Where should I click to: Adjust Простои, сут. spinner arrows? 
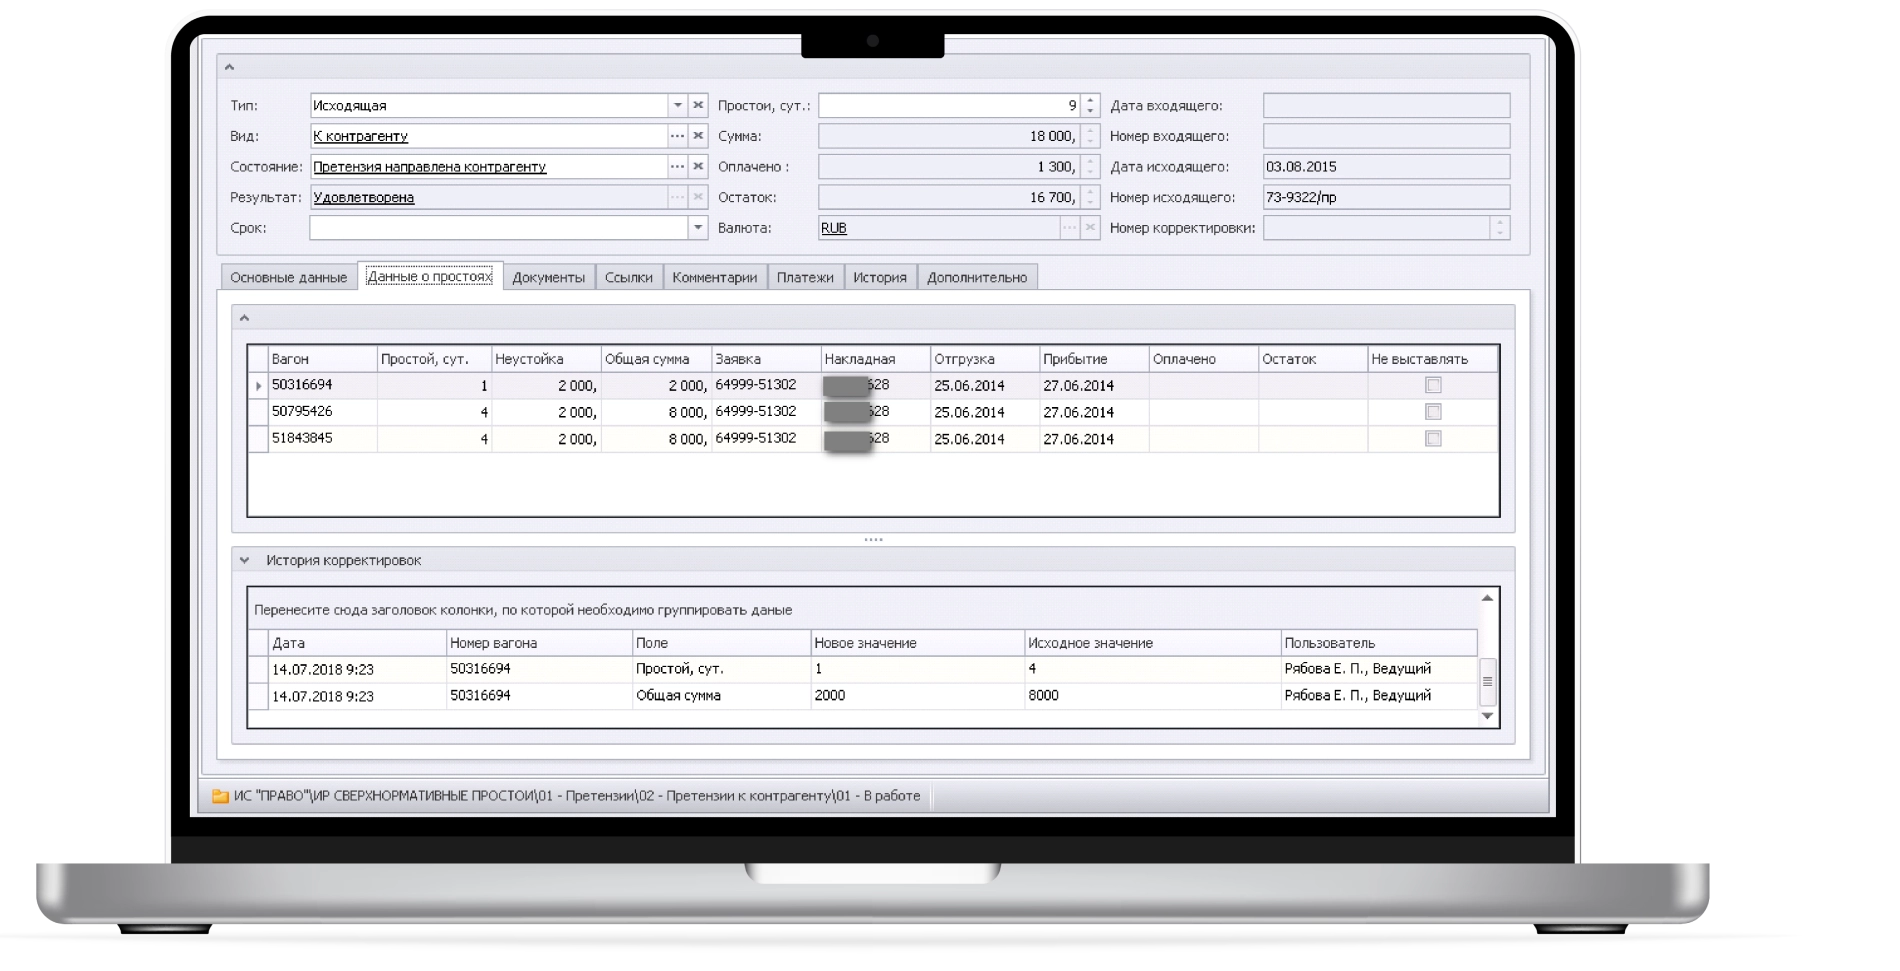(1090, 105)
